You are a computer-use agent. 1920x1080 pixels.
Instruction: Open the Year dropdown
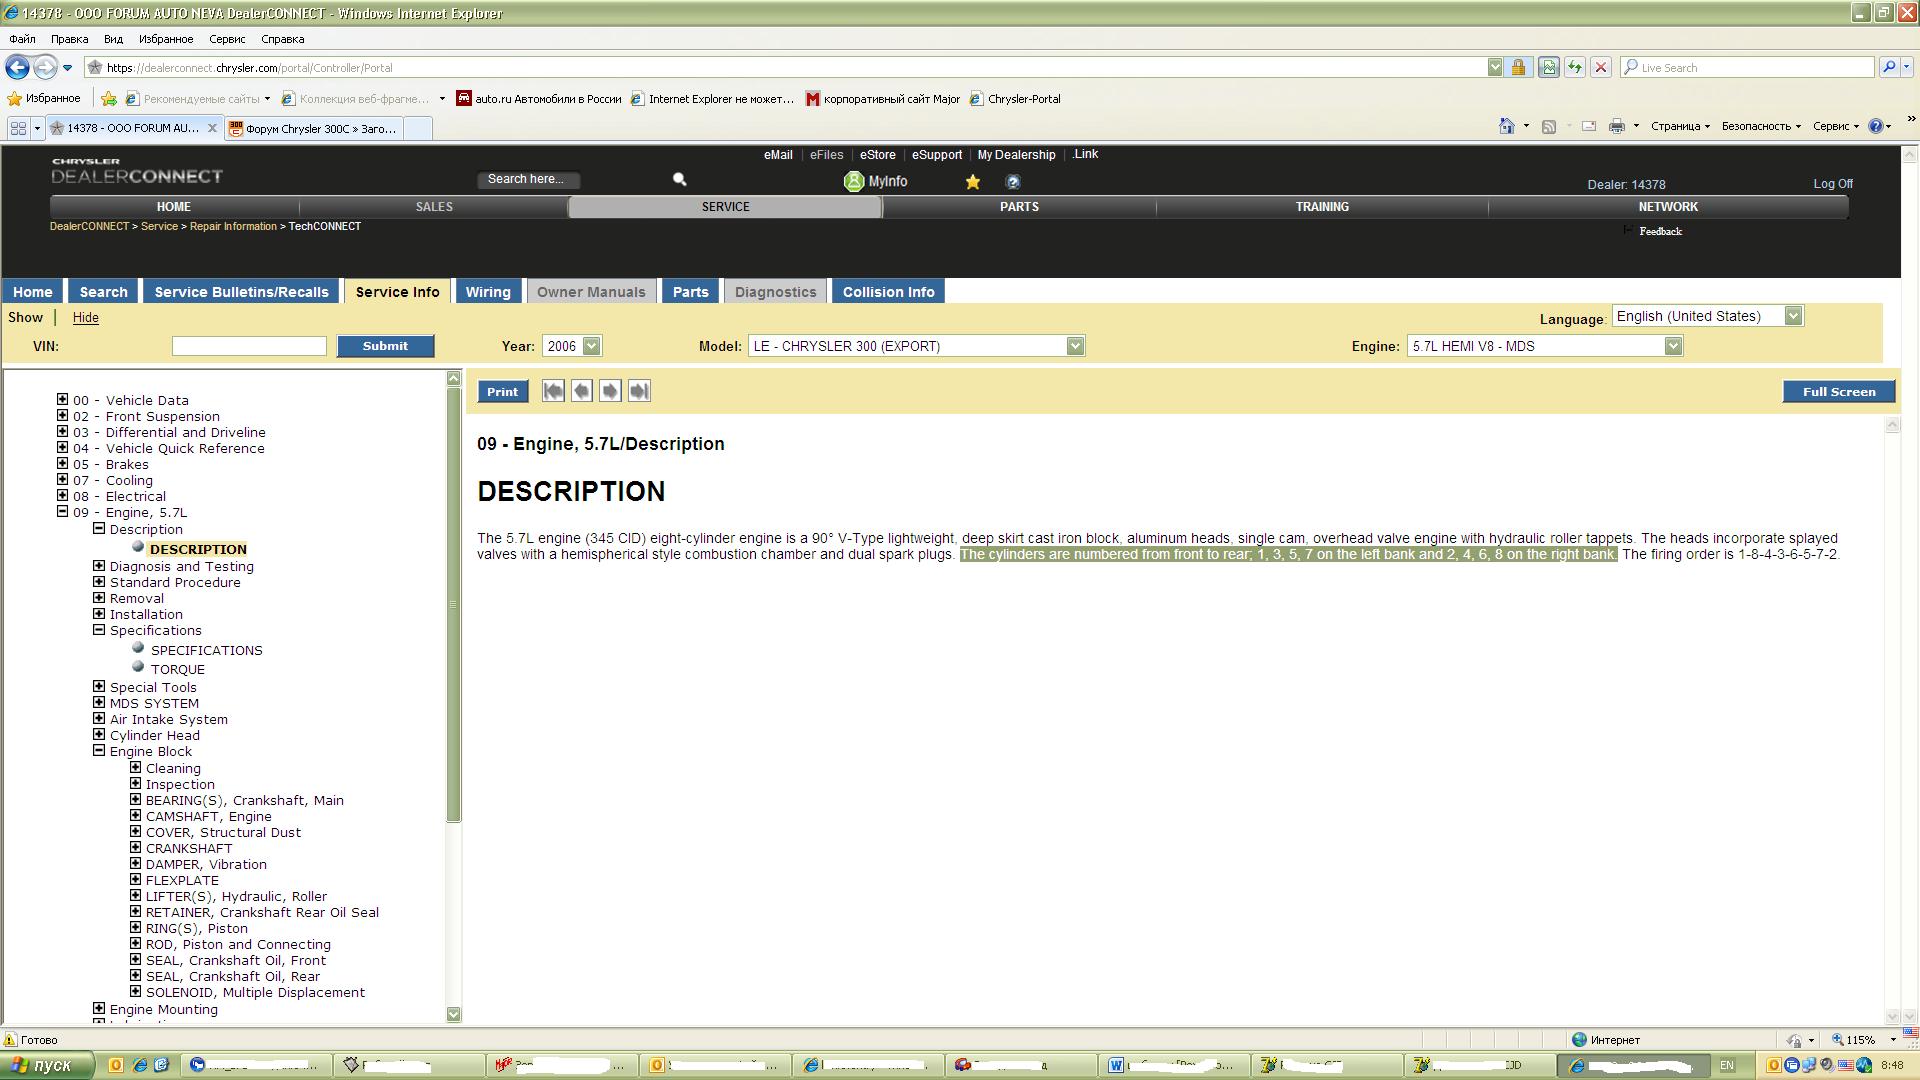(x=592, y=346)
